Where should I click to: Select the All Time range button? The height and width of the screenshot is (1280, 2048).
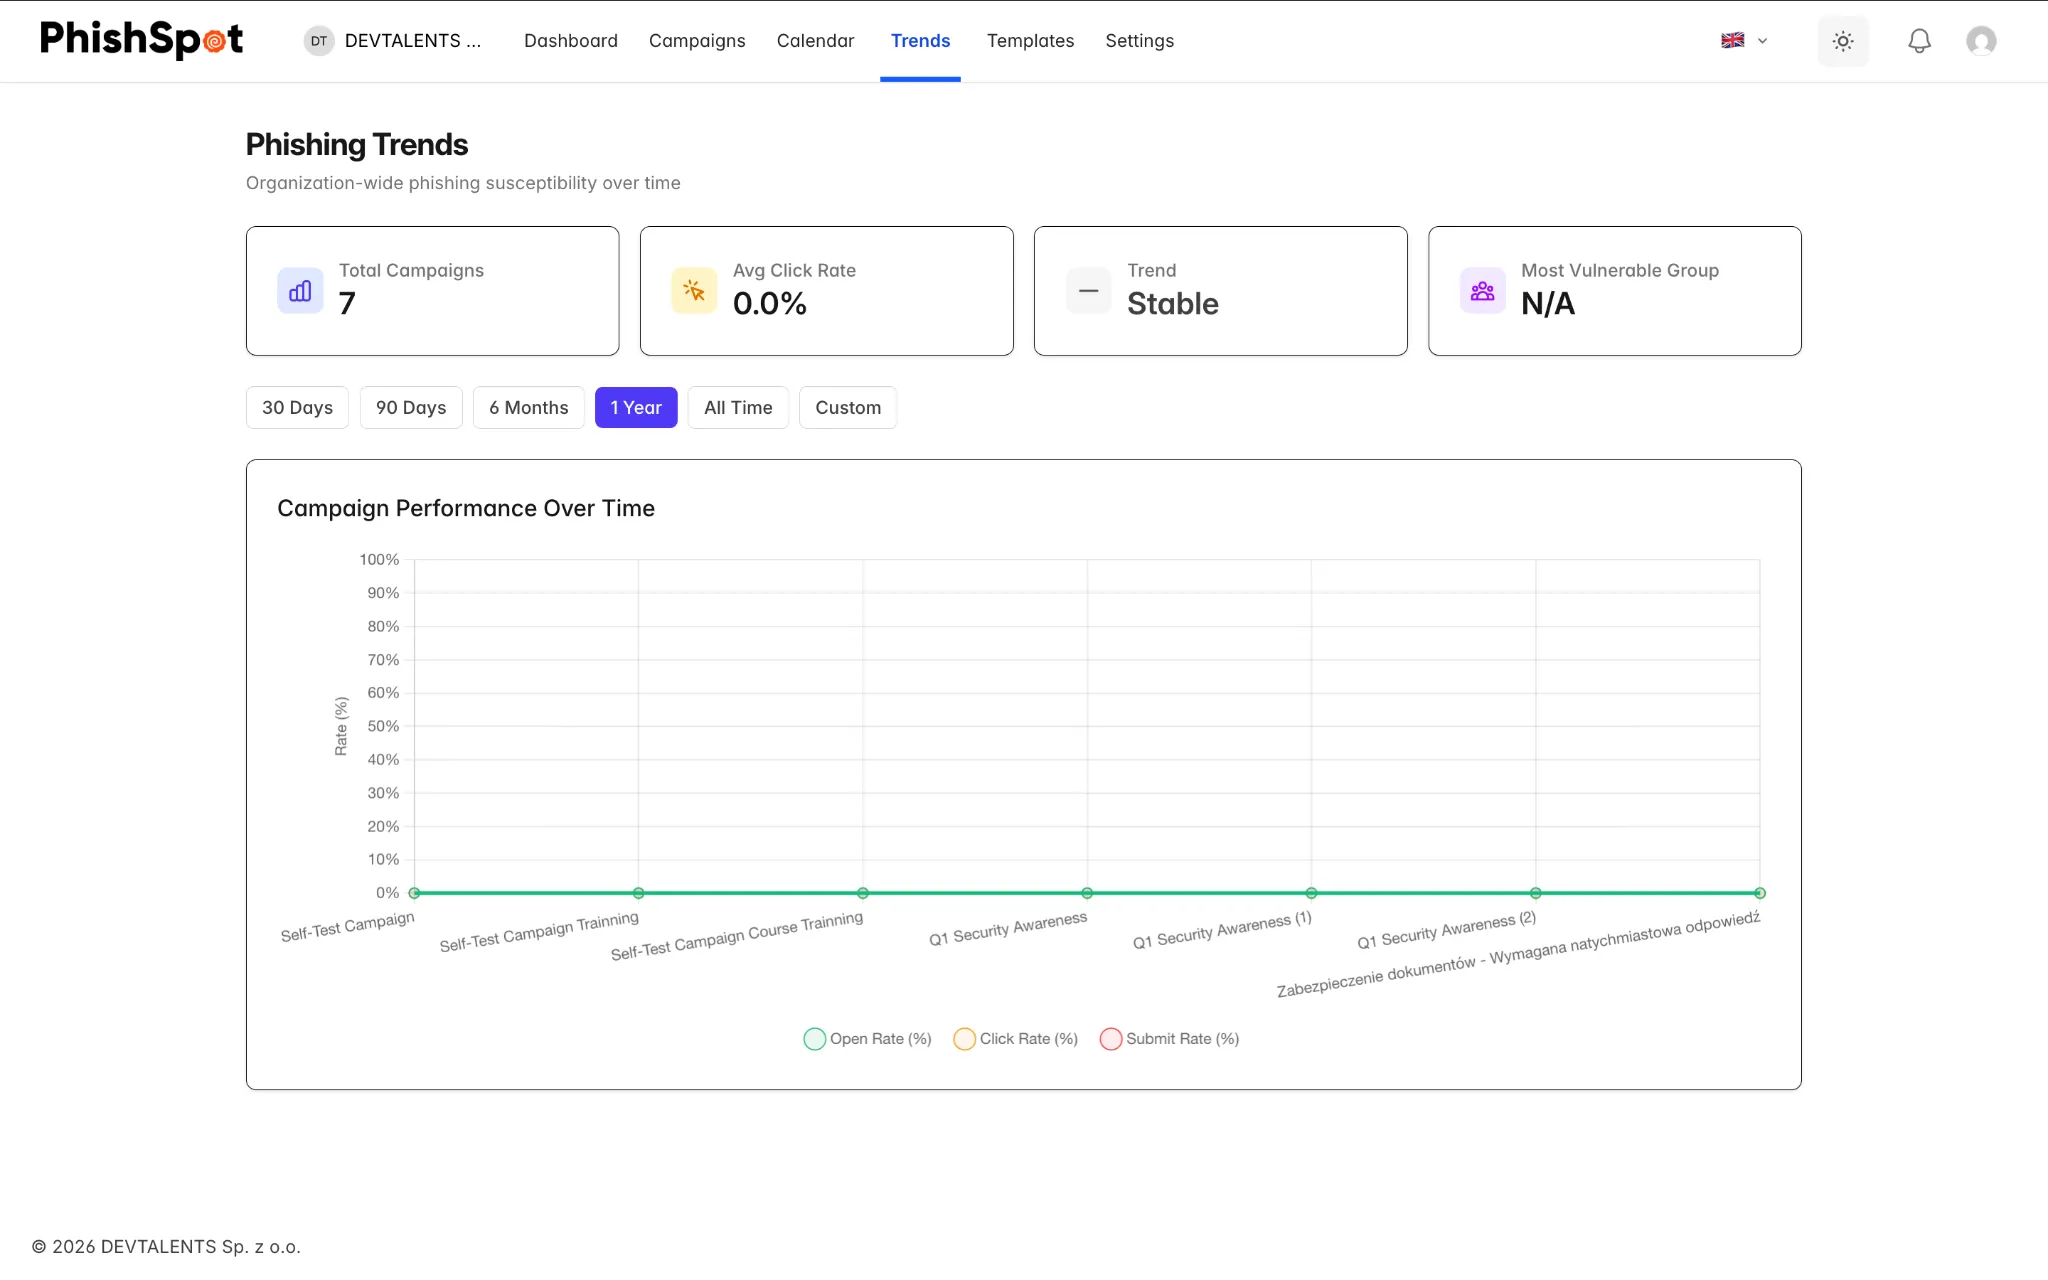pyautogui.click(x=738, y=408)
